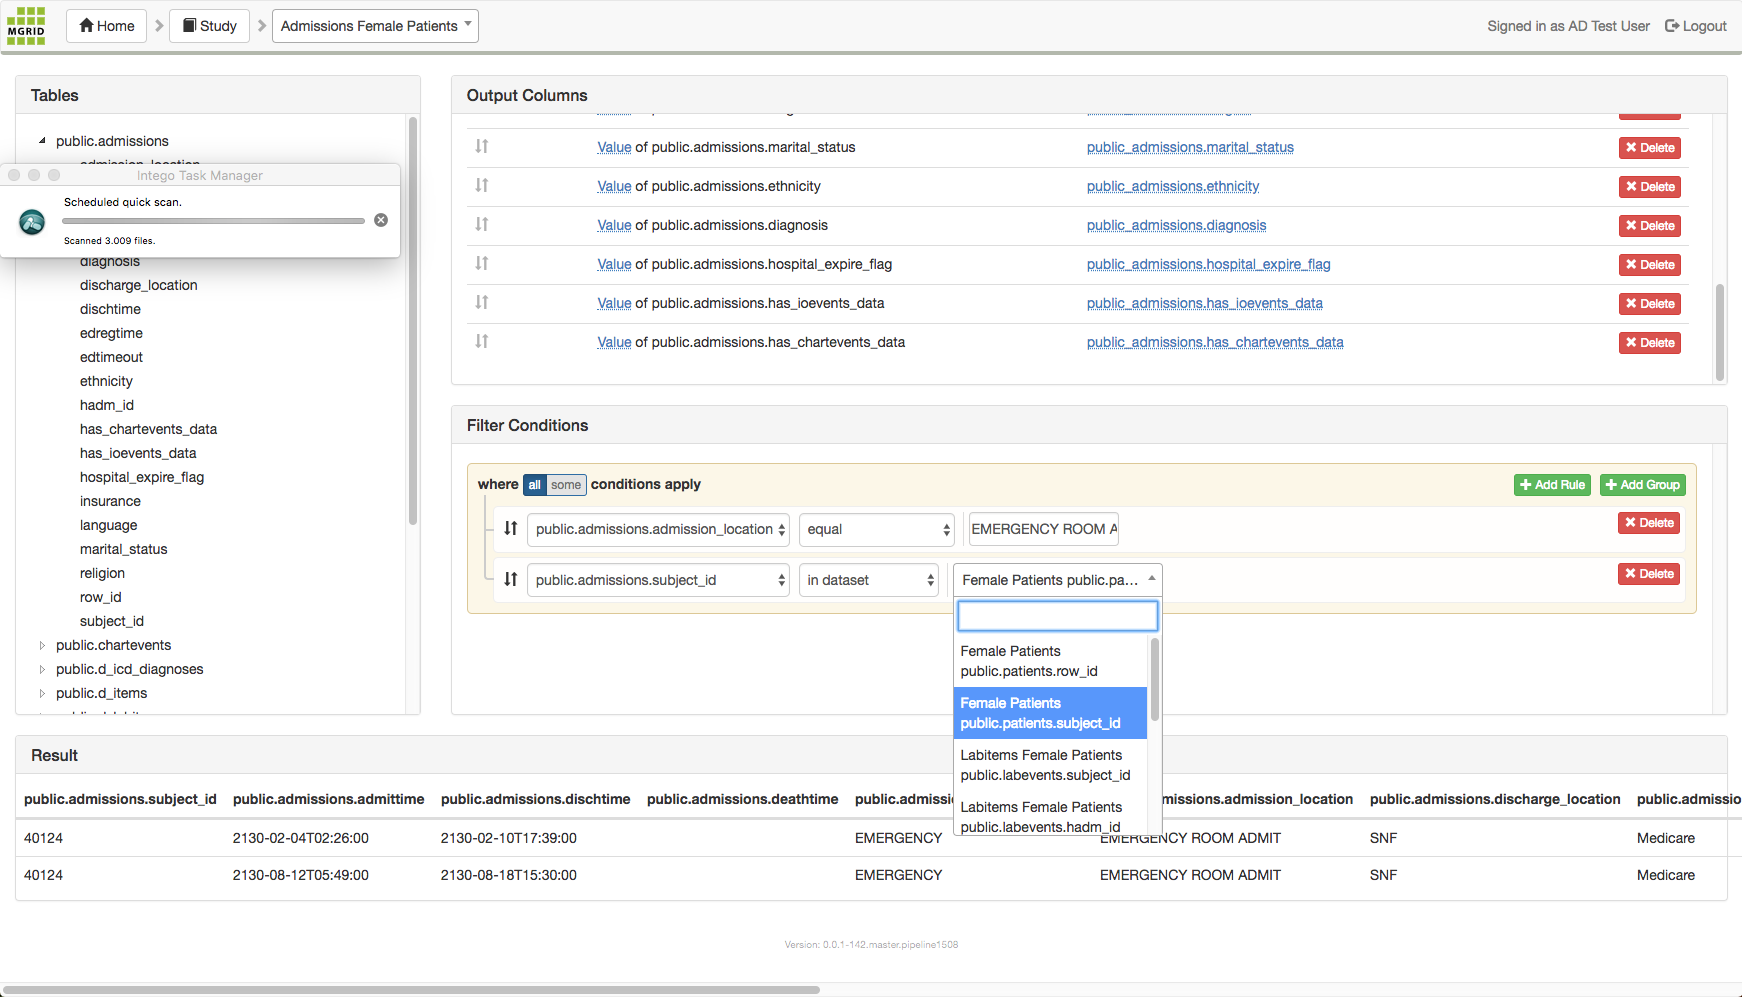Log out of the application

click(1696, 26)
